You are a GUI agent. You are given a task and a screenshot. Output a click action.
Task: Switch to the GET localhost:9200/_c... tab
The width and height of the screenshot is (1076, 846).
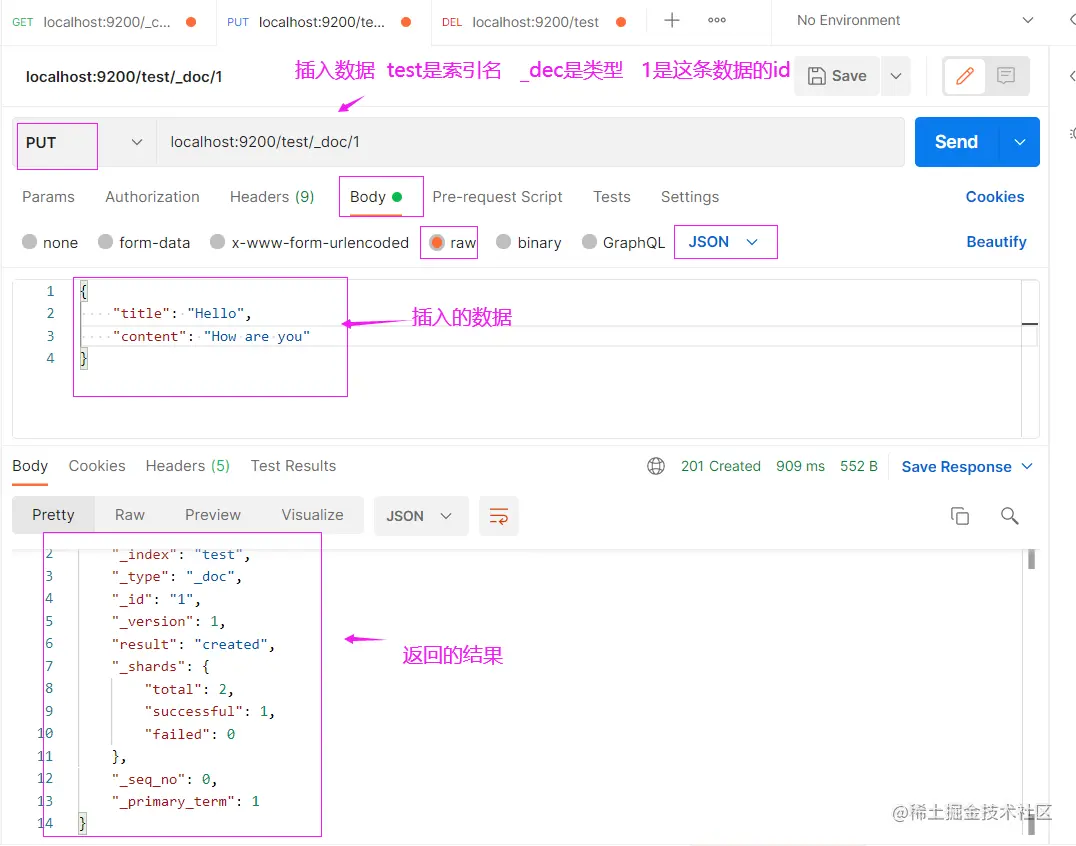coord(106,22)
